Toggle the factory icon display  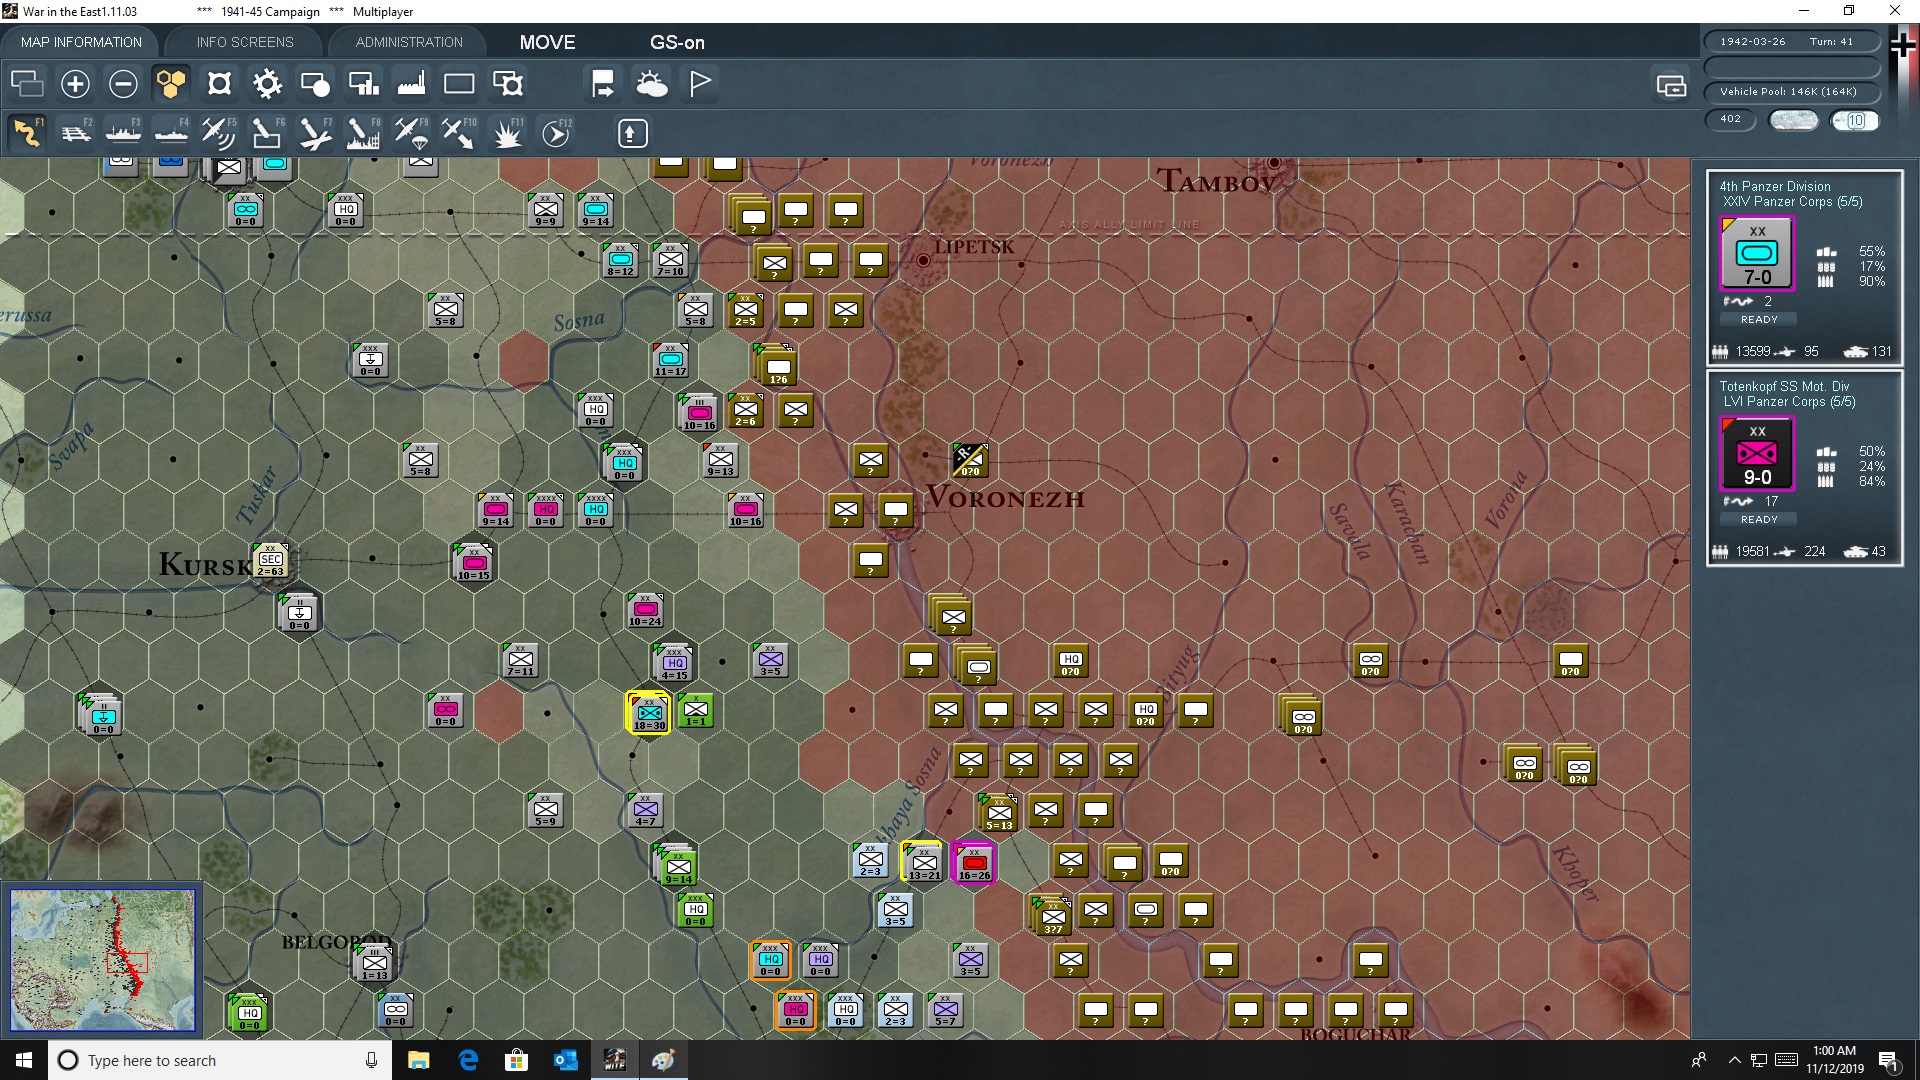pos(411,83)
